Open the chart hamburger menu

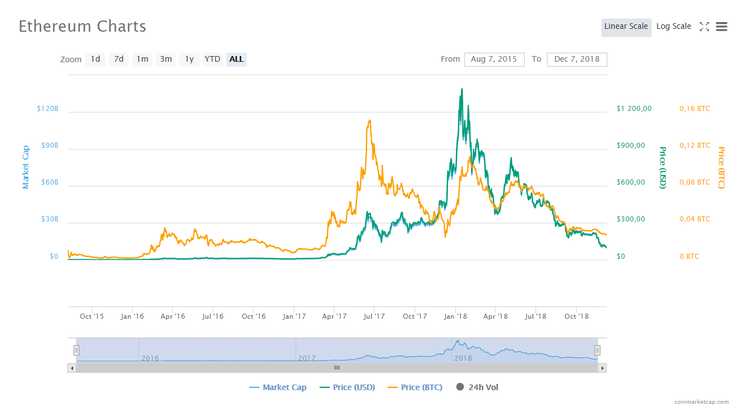(x=722, y=27)
